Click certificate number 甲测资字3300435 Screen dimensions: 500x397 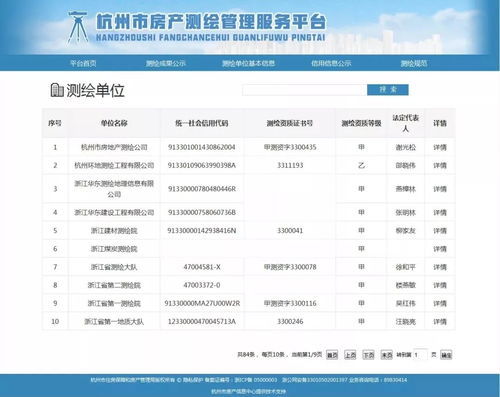click(290, 147)
